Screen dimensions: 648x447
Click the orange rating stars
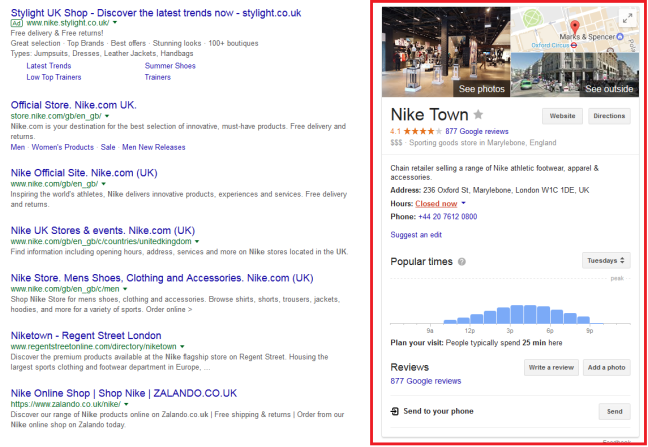coord(422,131)
